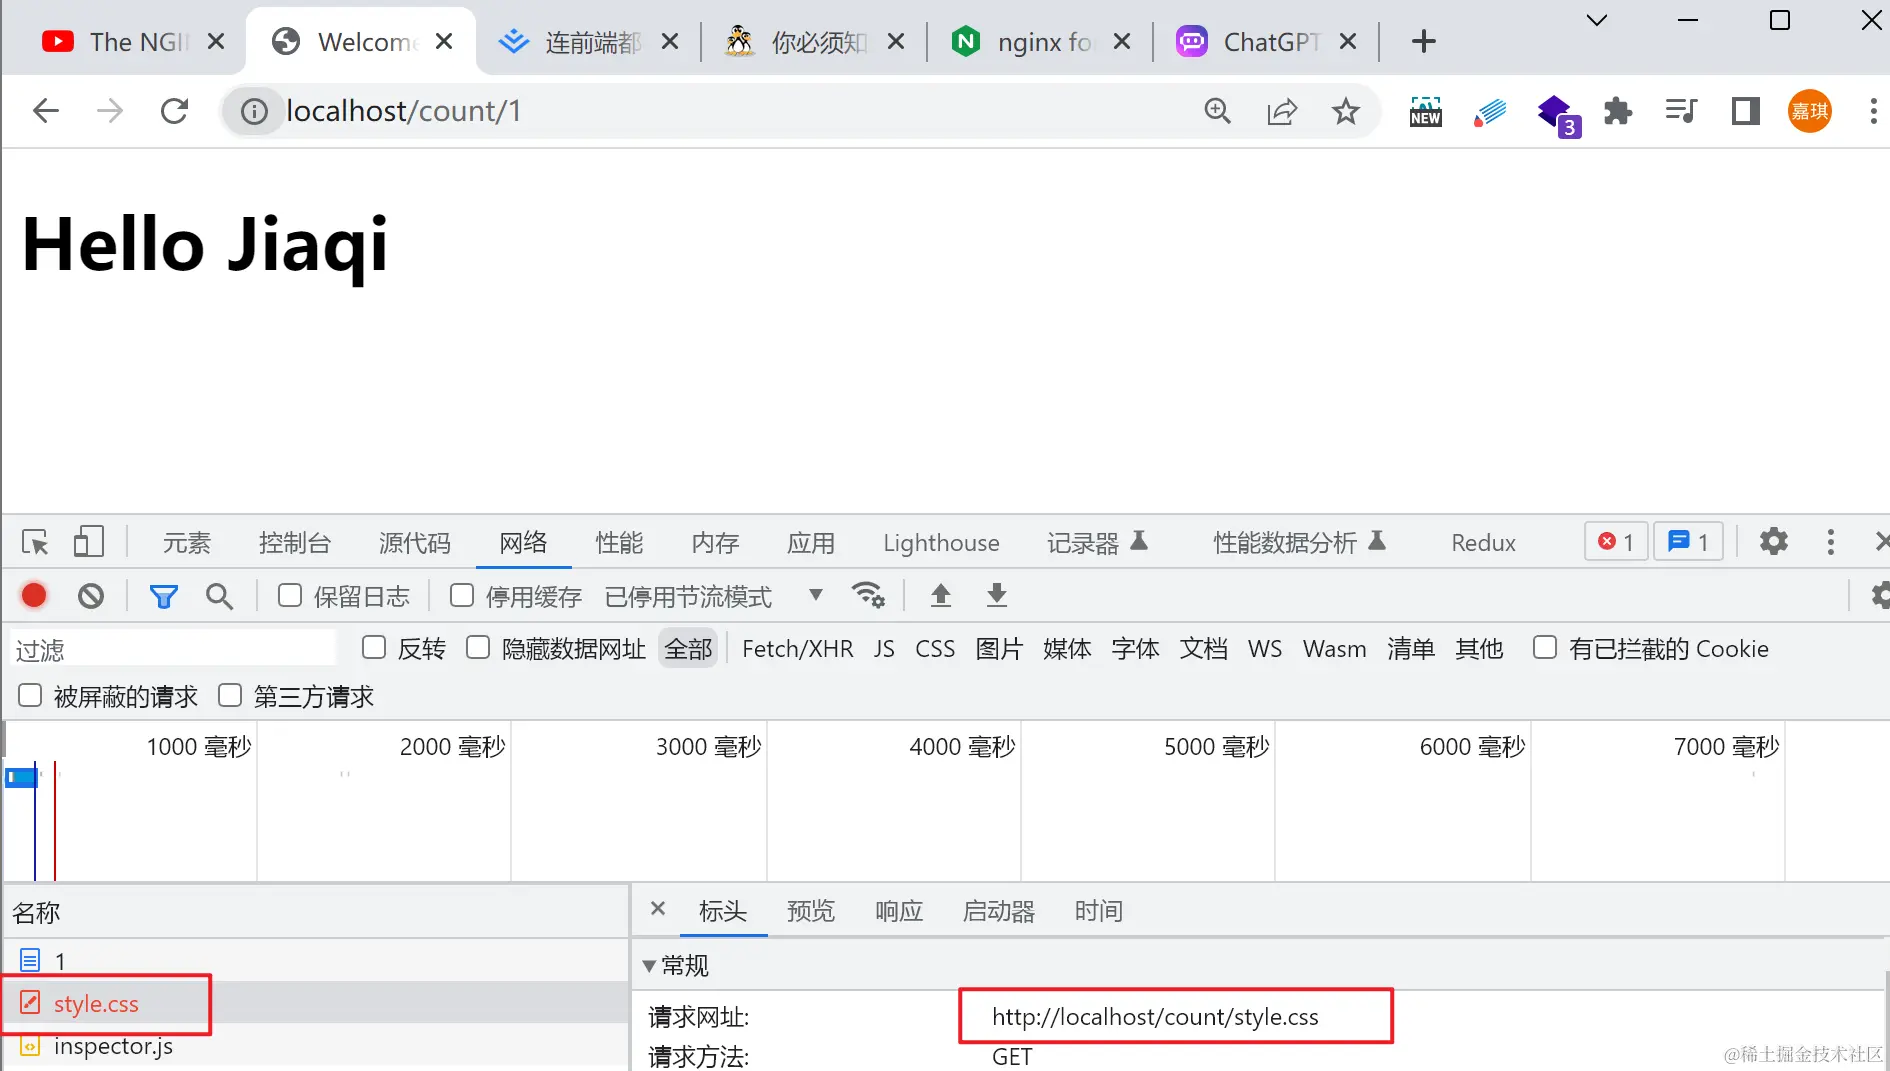
Task: Stop recording network log
Action: pos(34,596)
